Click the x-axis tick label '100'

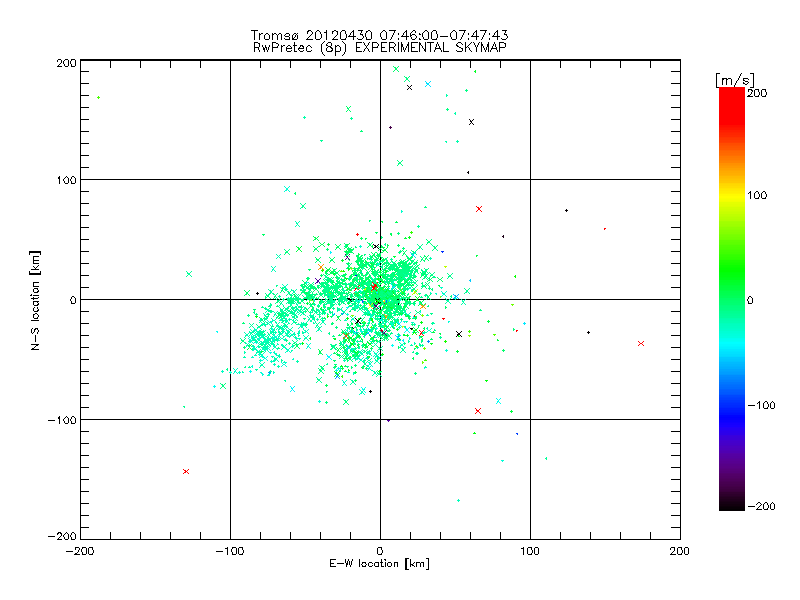[530, 551]
